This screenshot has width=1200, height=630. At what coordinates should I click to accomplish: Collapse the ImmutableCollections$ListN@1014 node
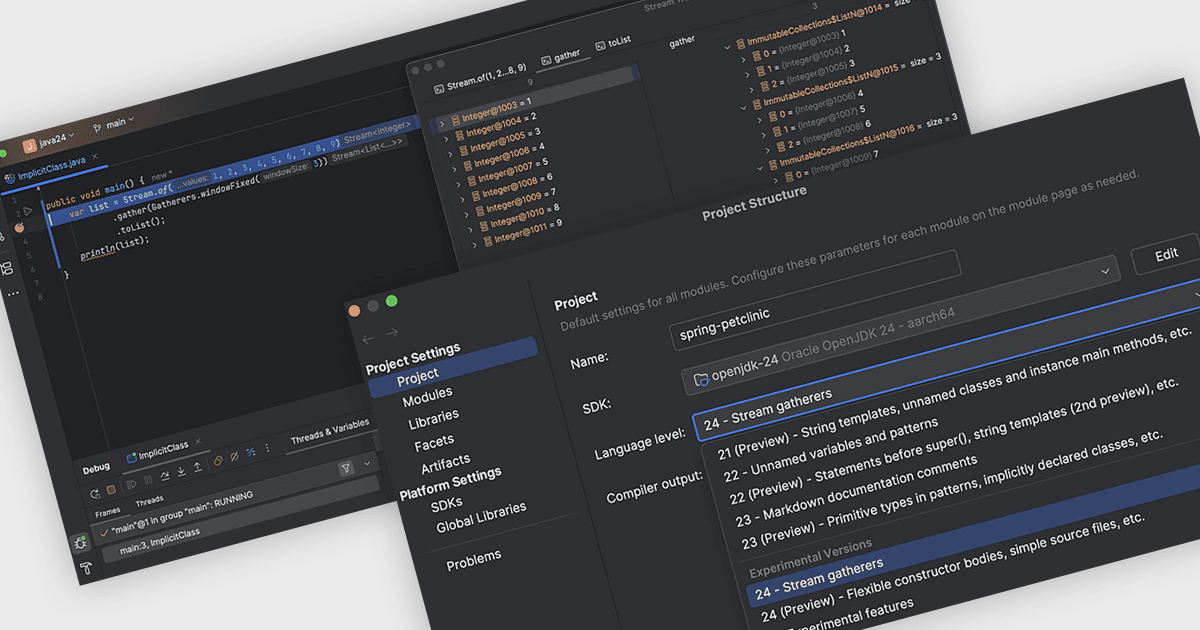click(x=728, y=45)
